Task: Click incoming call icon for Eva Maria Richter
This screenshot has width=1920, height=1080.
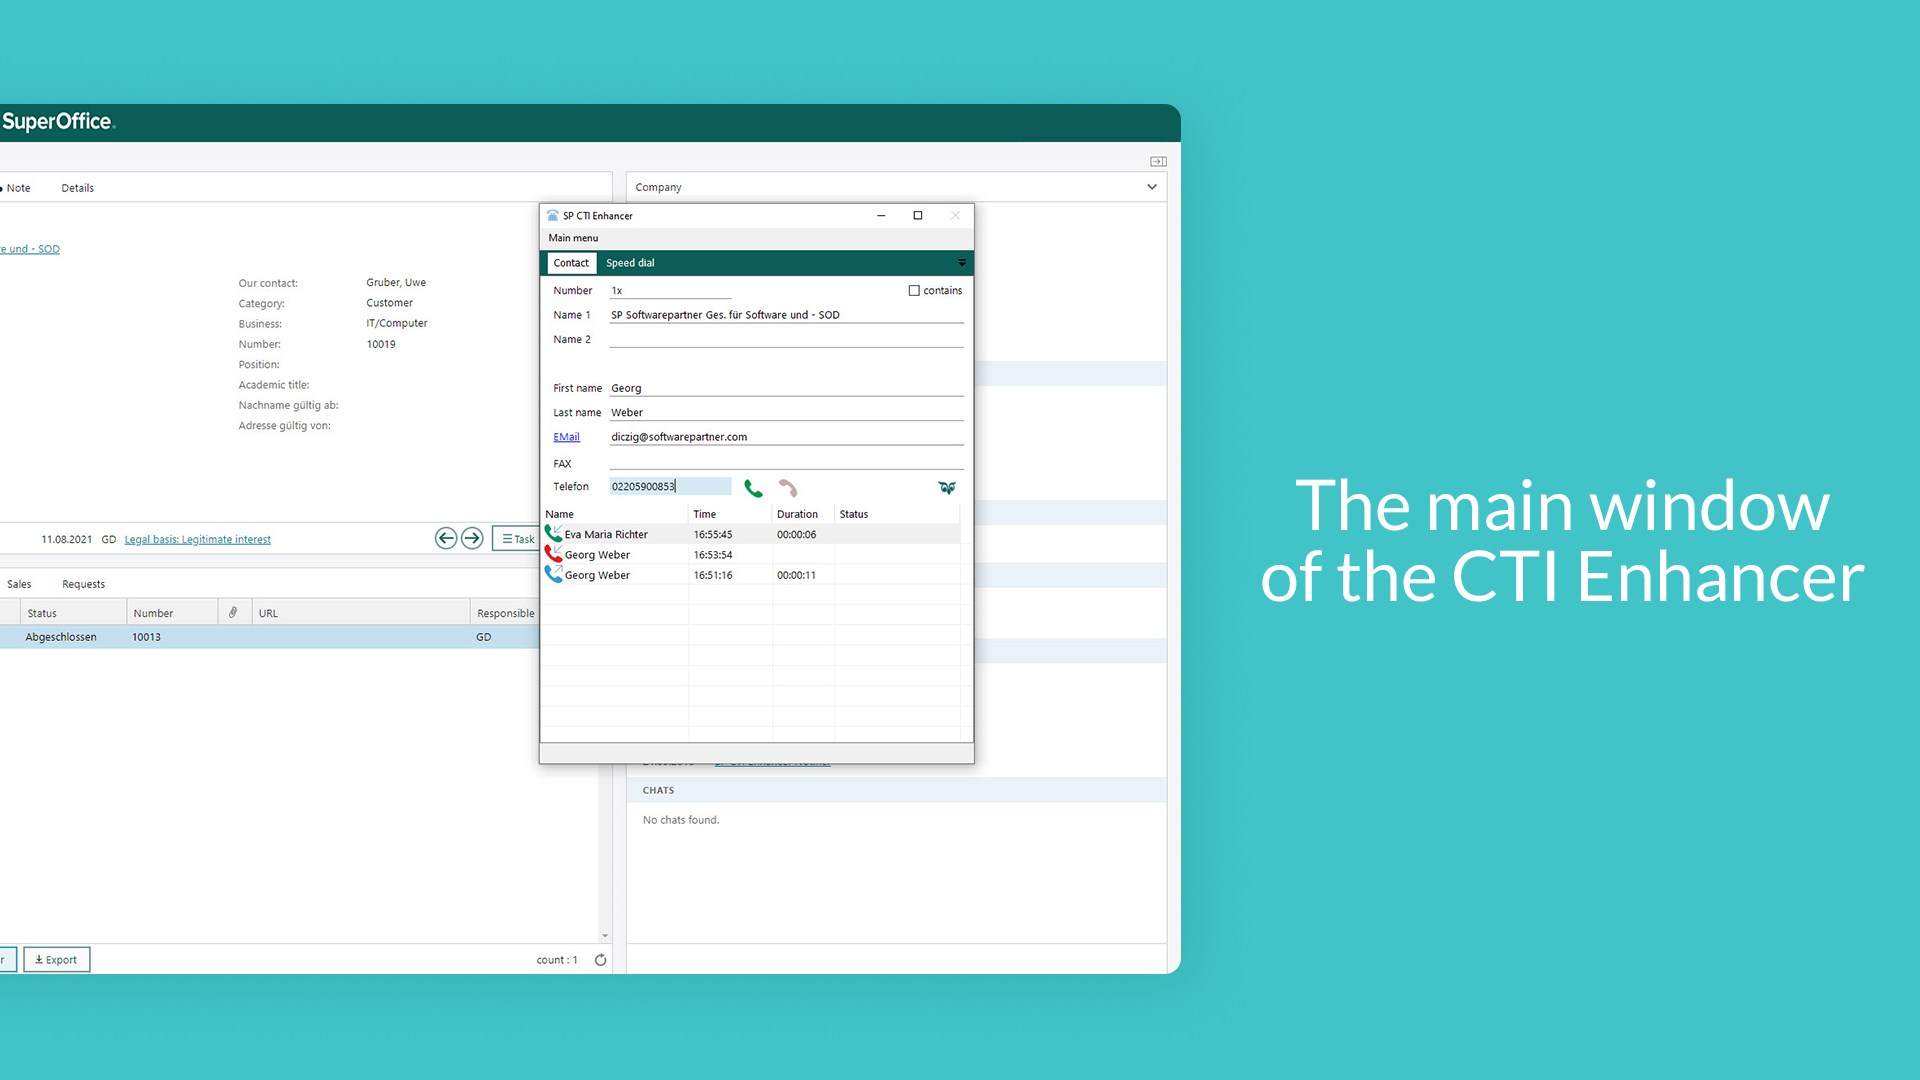Action: pos(553,534)
